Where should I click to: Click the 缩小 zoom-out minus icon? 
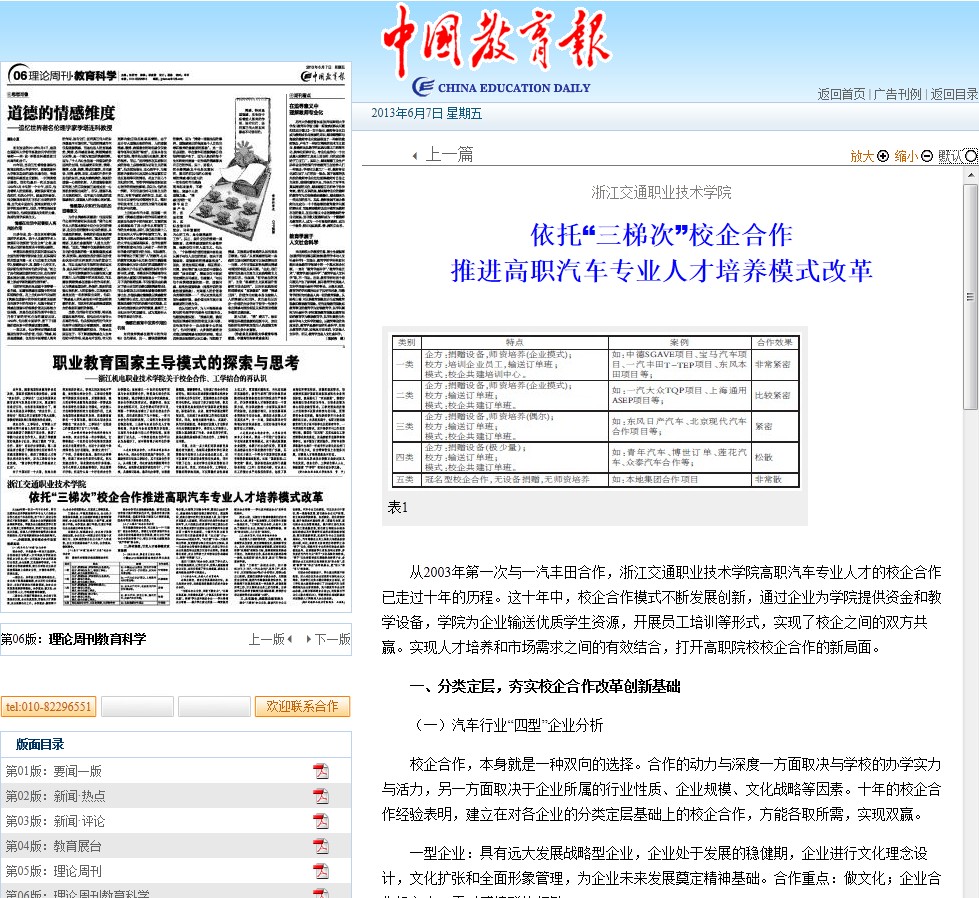pos(927,156)
